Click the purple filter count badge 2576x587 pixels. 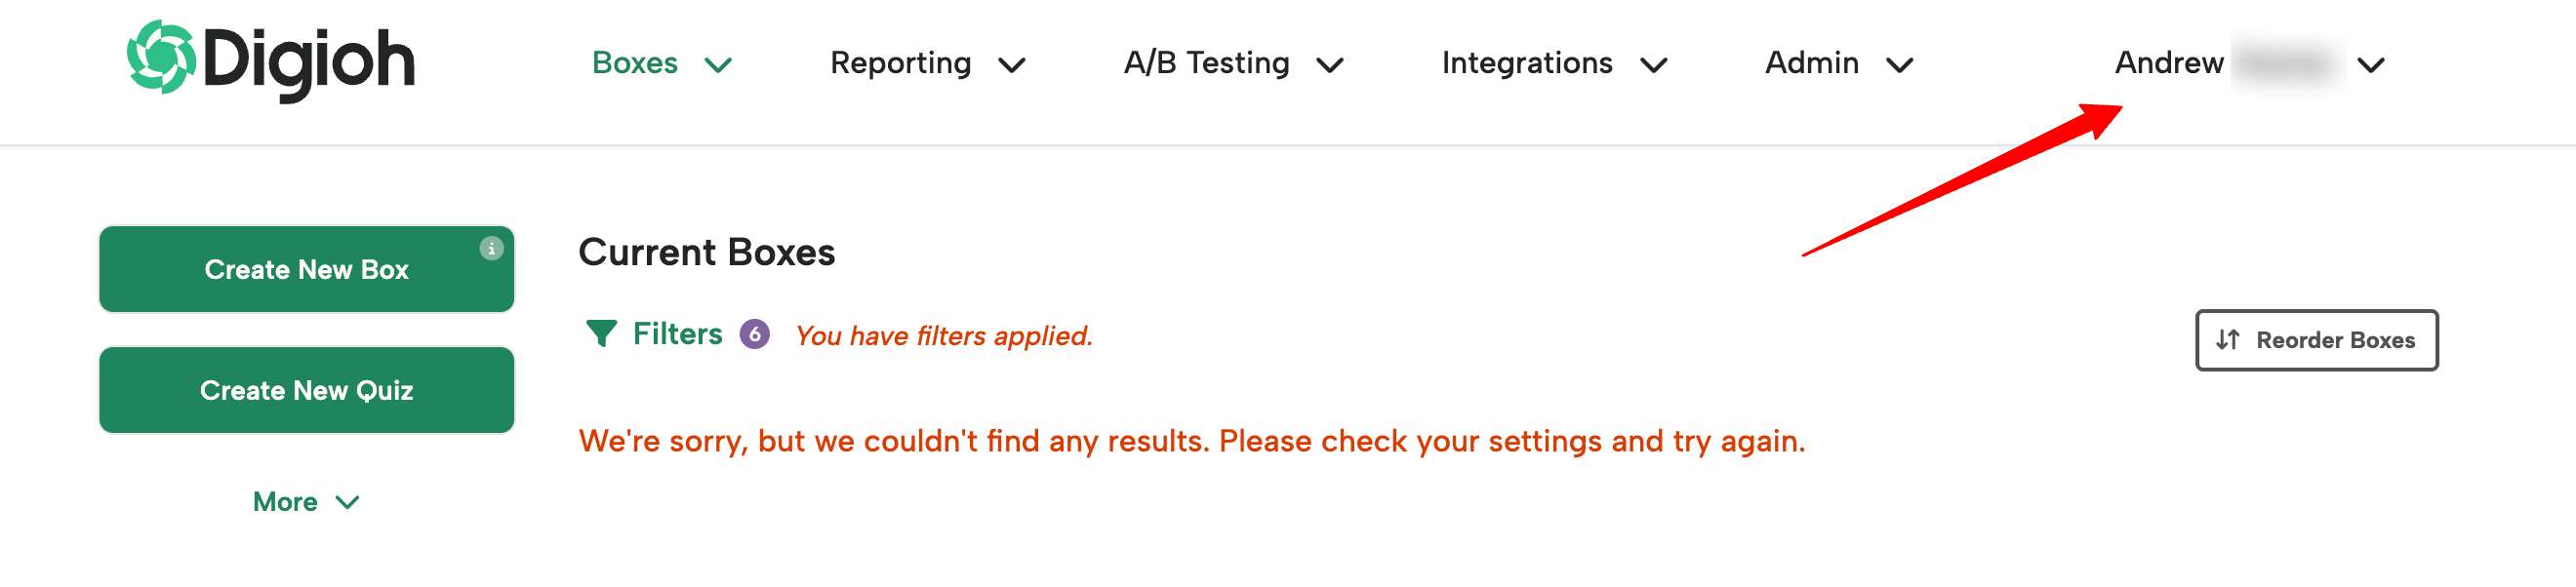755,334
